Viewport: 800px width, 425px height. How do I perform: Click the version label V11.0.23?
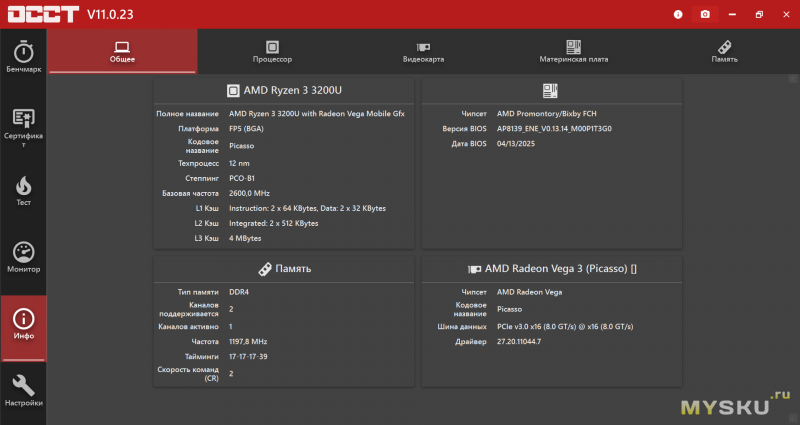(110, 14)
